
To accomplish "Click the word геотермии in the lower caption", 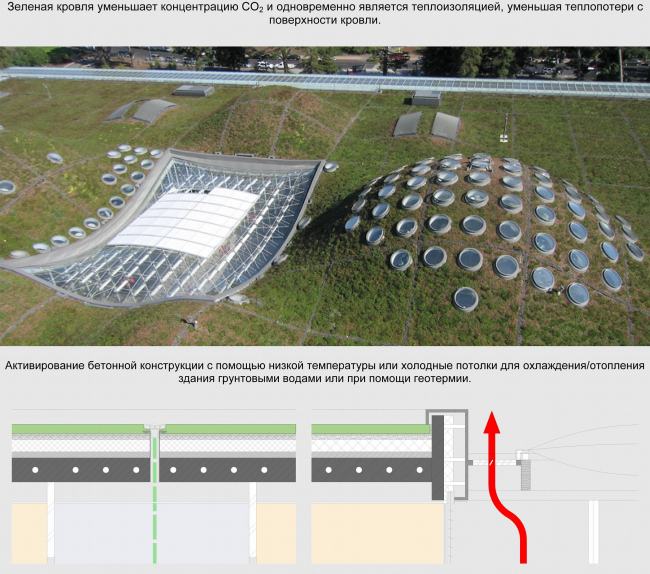I will (438, 378).
